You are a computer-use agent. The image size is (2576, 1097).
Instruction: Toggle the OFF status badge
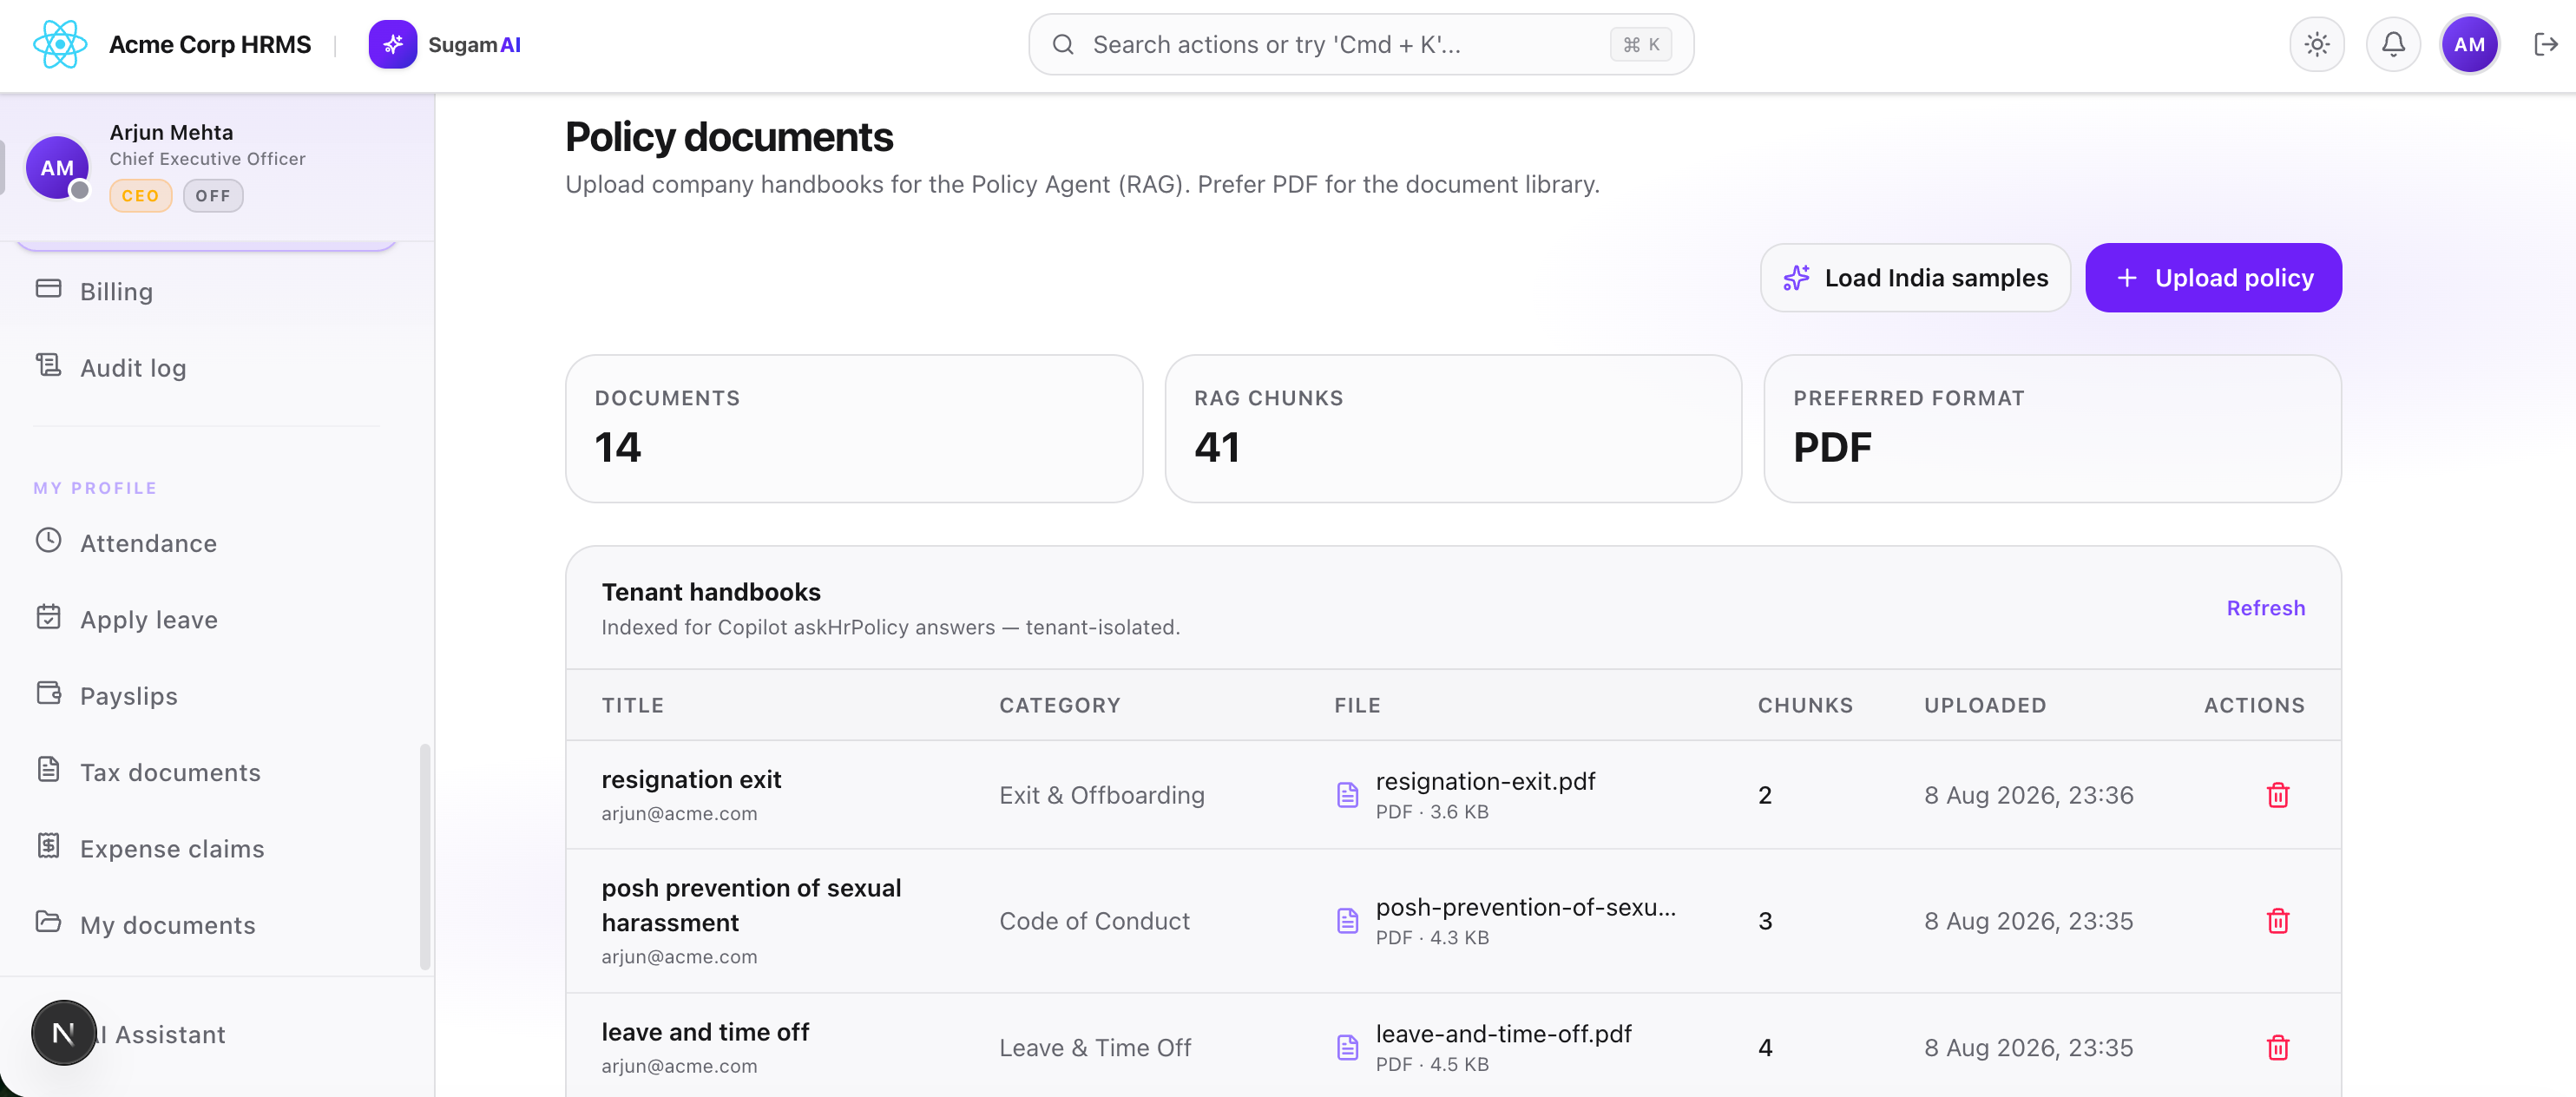click(x=213, y=196)
